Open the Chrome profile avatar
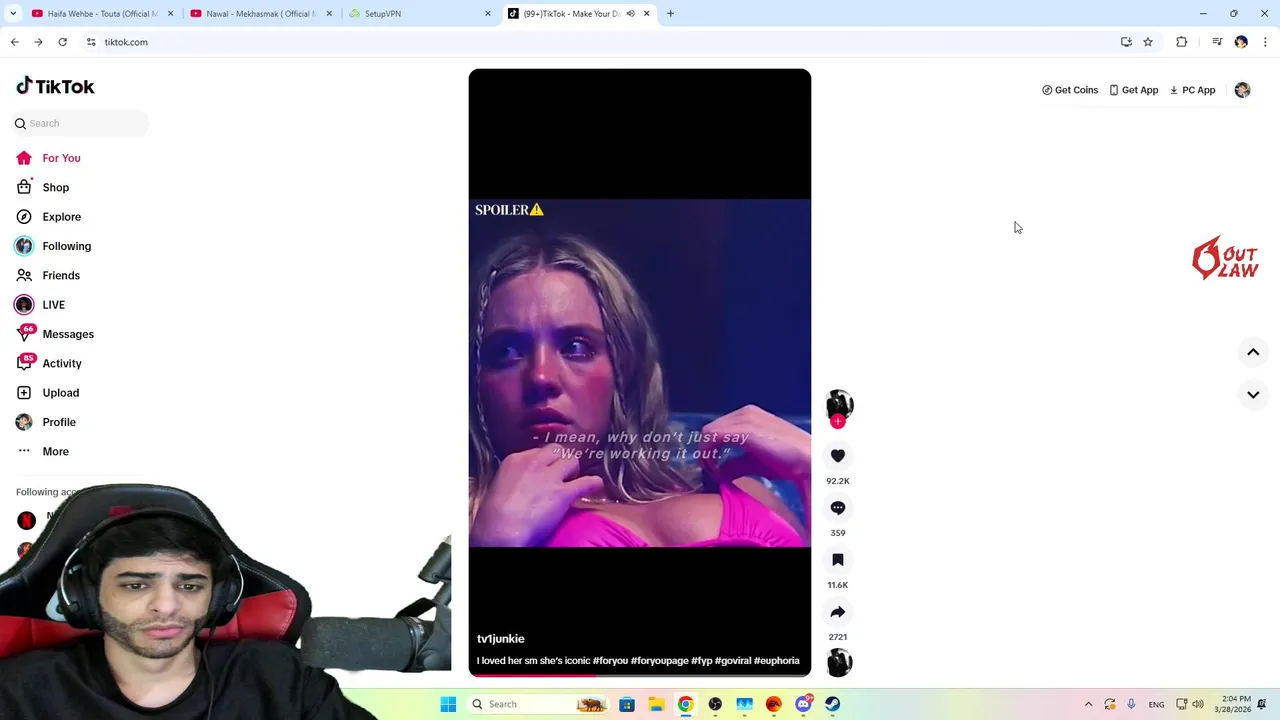This screenshot has height=720, width=1280. (1241, 42)
